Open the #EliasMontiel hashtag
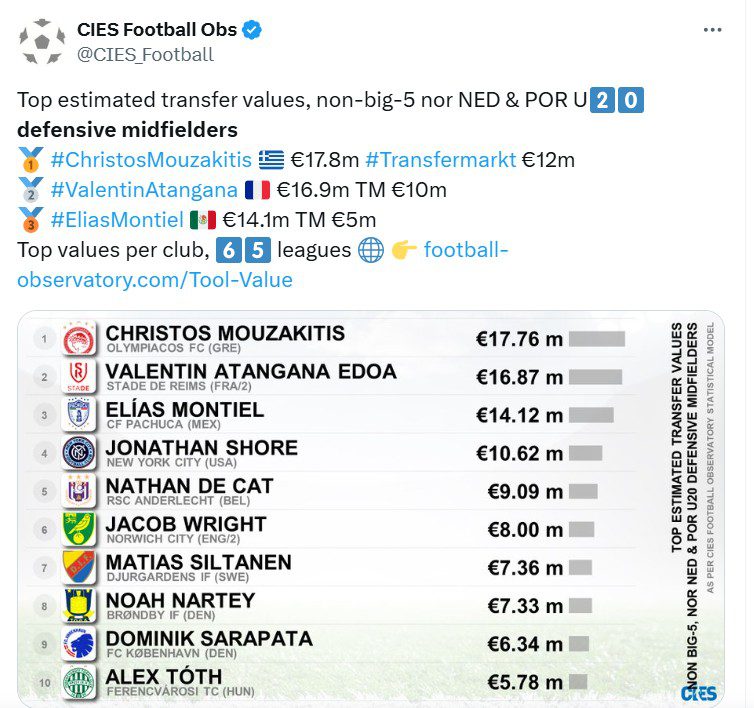Image resolution: width=754 pixels, height=708 pixels. (116, 219)
